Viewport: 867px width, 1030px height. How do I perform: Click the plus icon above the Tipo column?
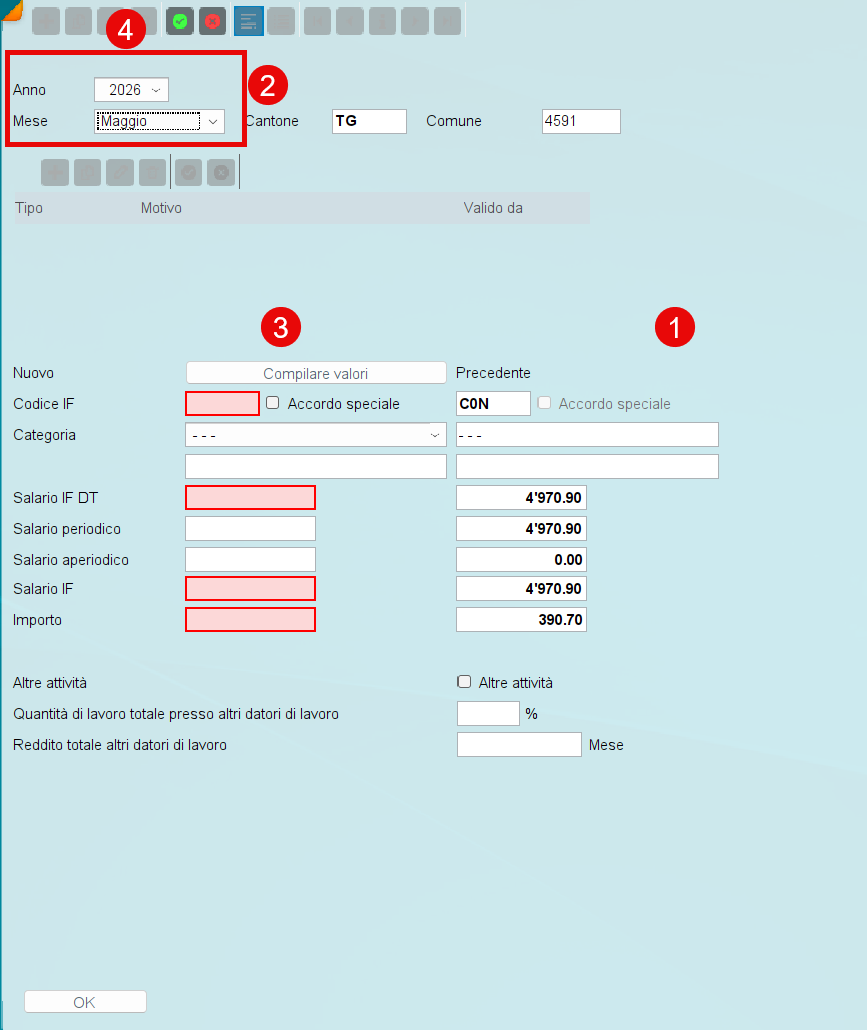pyautogui.click(x=55, y=172)
